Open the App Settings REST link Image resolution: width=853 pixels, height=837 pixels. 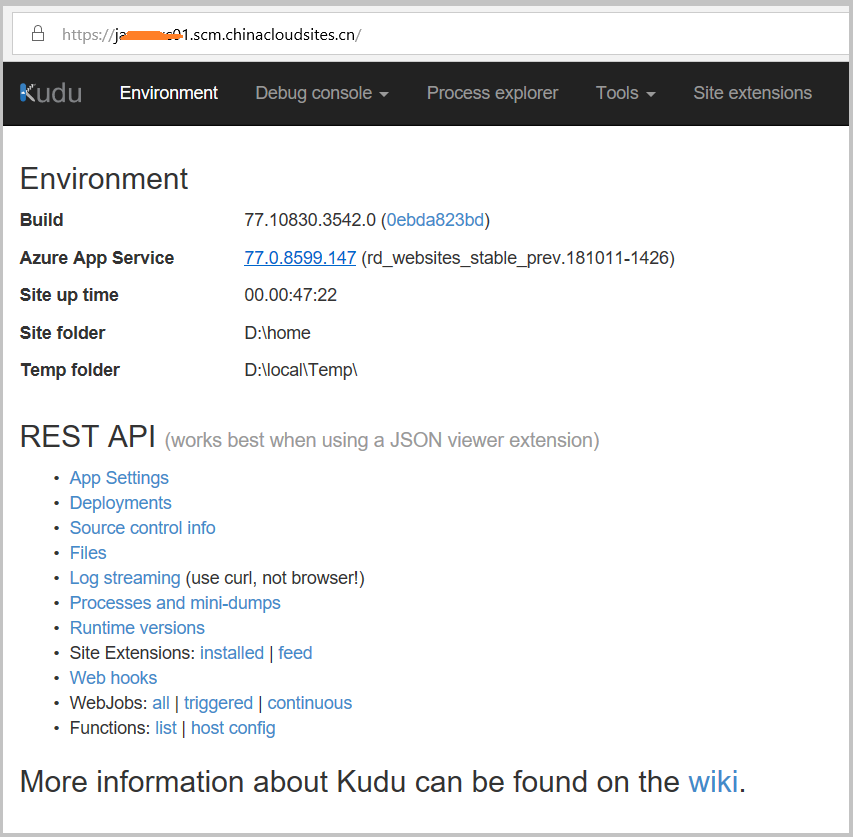(x=119, y=478)
